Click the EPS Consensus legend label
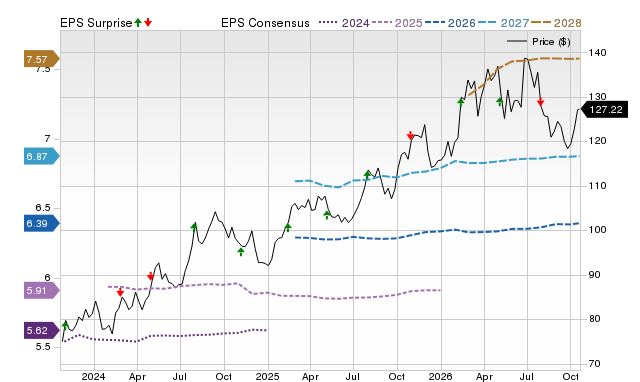This screenshot has height=382, width=640. coord(265,23)
